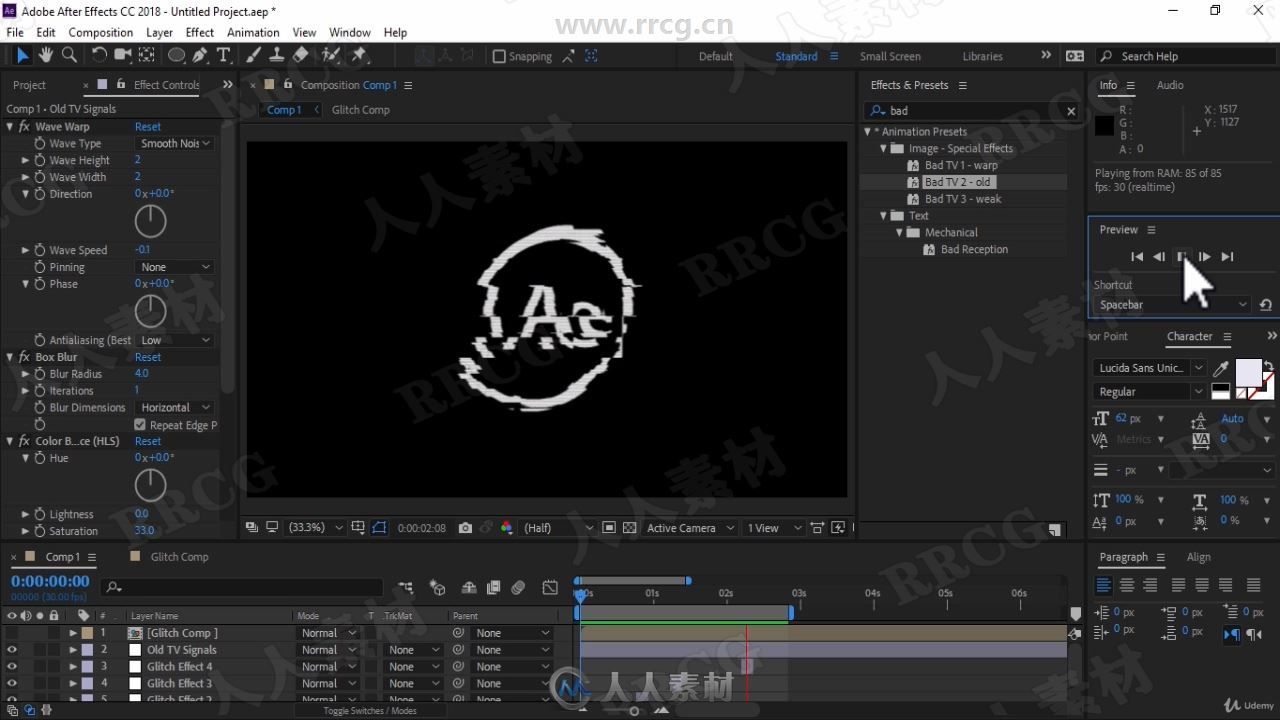
Task: Toggle Repeat Edge Pixels checkbox
Action: [x=140, y=425]
